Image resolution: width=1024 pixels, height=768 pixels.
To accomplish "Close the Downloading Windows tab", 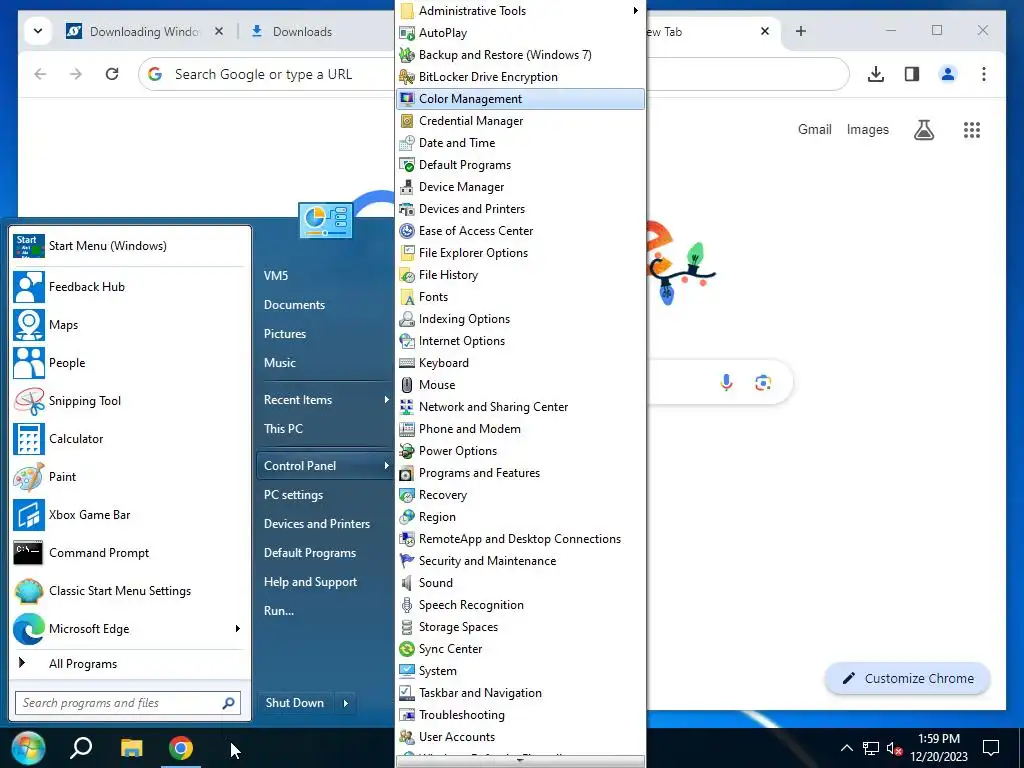I will pos(219,31).
